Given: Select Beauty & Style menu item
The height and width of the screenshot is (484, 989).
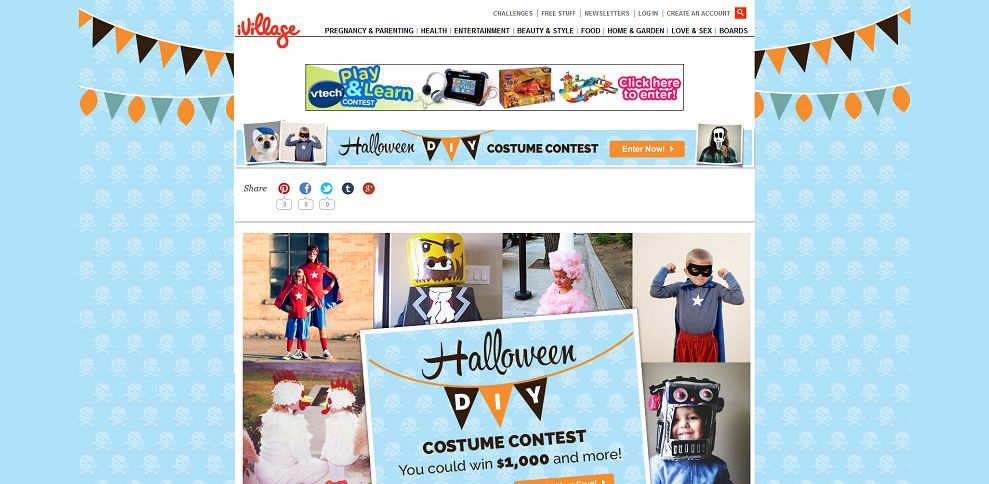Looking at the screenshot, I should (545, 31).
